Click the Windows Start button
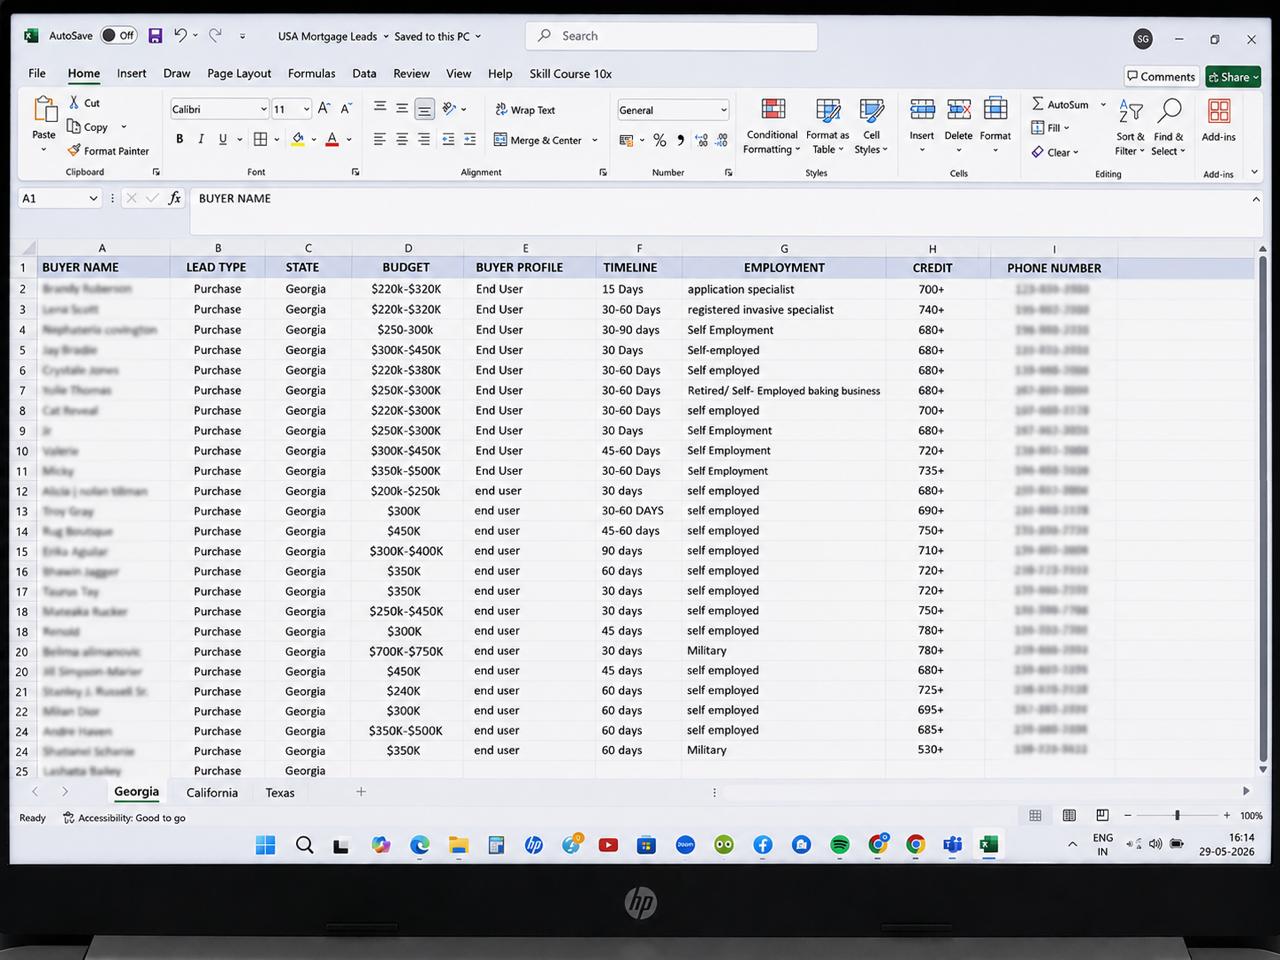The width and height of the screenshot is (1280, 960). tap(265, 845)
